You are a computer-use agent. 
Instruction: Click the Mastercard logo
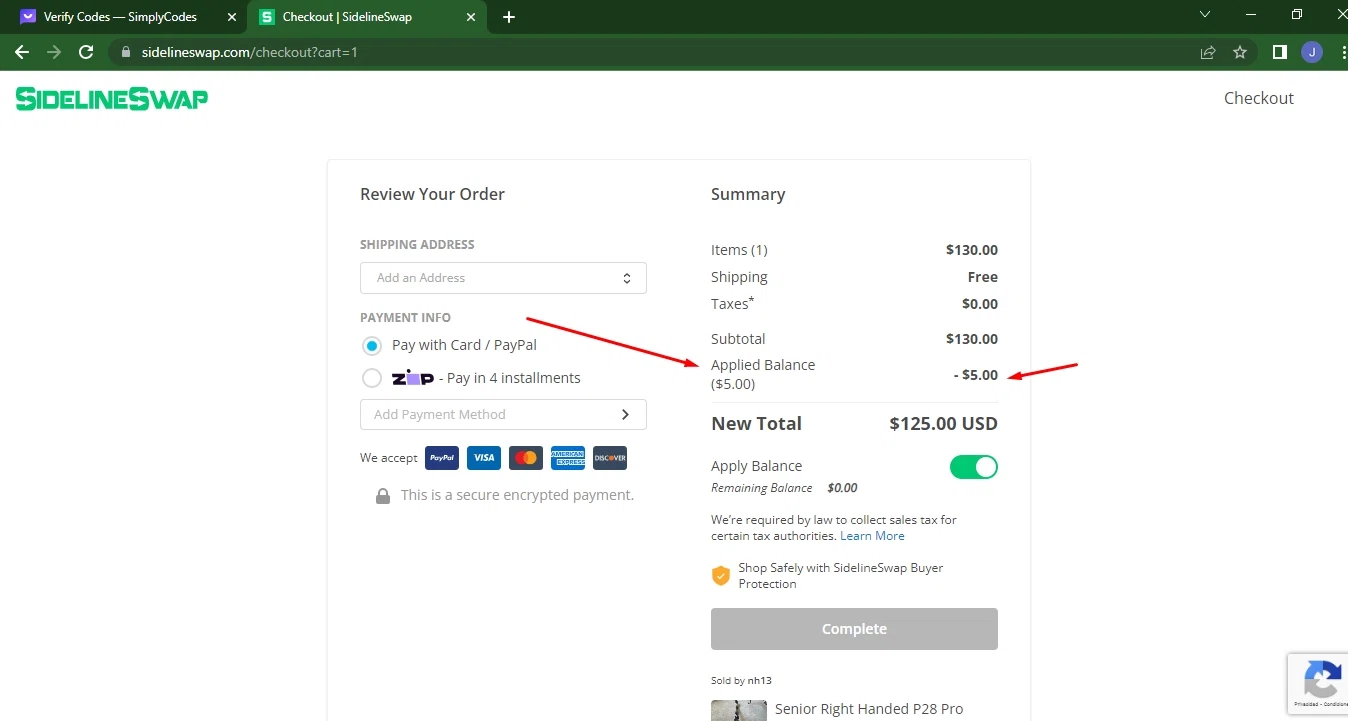click(x=526, y=458)
